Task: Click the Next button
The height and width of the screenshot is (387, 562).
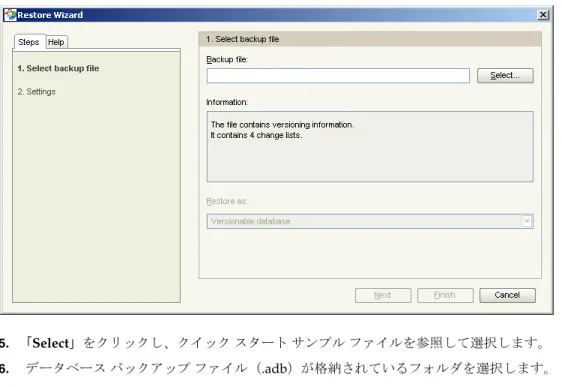Action: 383,295
